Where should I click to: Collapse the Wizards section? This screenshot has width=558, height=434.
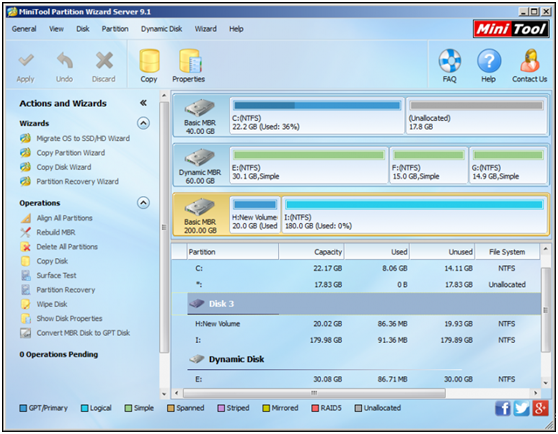[x=143, y=123]
